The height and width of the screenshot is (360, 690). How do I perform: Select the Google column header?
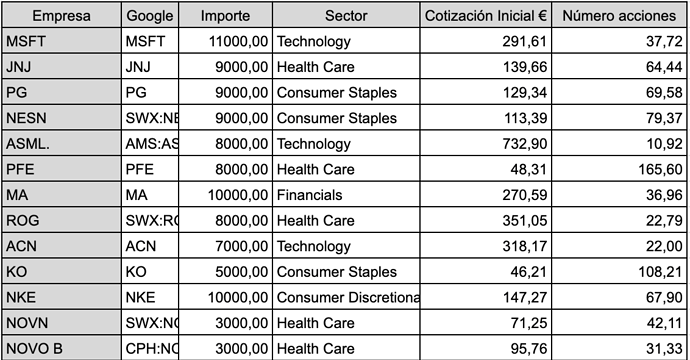click(150, 15)
